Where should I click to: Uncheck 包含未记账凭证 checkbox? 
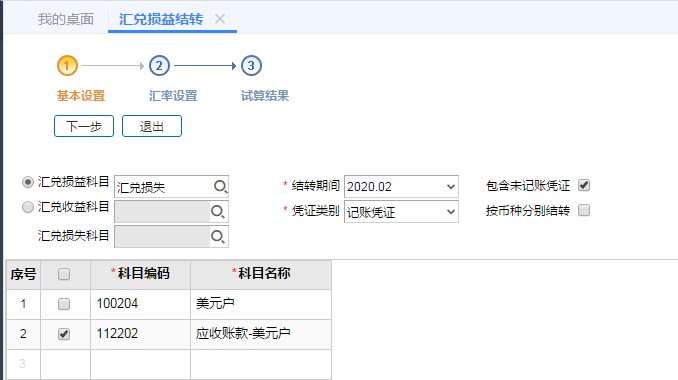pyautogui.click(x=584, y=185)
